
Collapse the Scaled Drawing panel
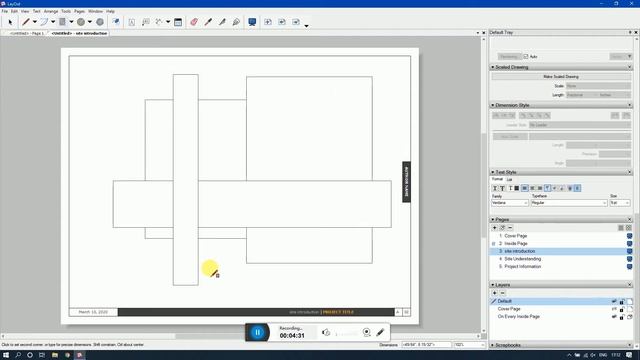[493, 67]
